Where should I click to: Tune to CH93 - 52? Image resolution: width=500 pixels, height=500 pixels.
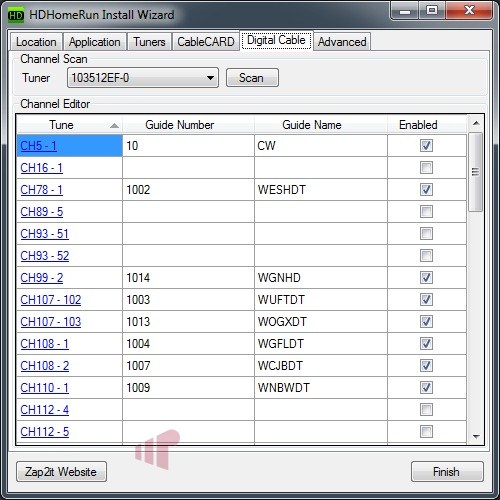pyautogui.click(x=45, y=256)
